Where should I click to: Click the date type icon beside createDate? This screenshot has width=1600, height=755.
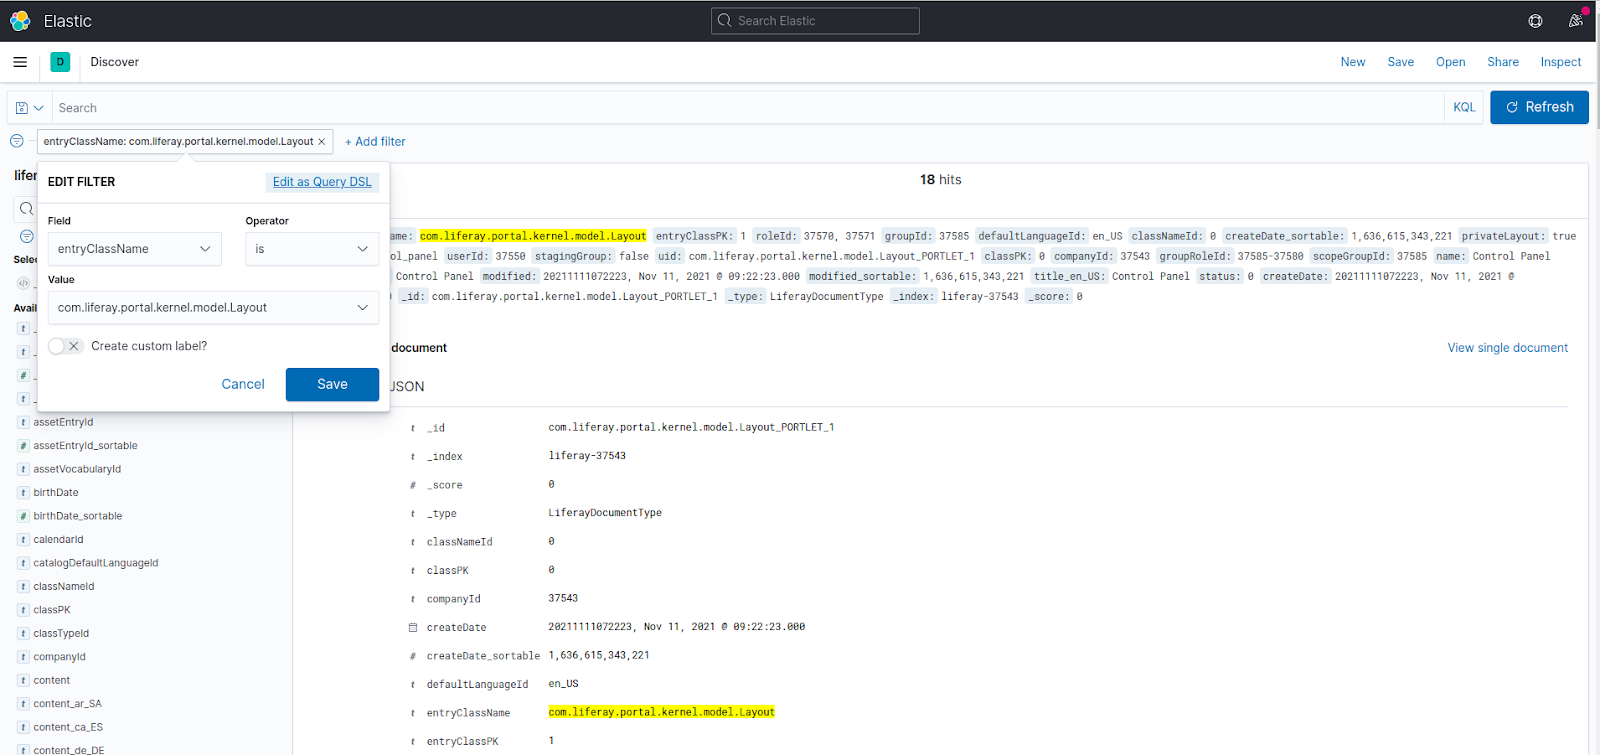[x=412, y=627]
